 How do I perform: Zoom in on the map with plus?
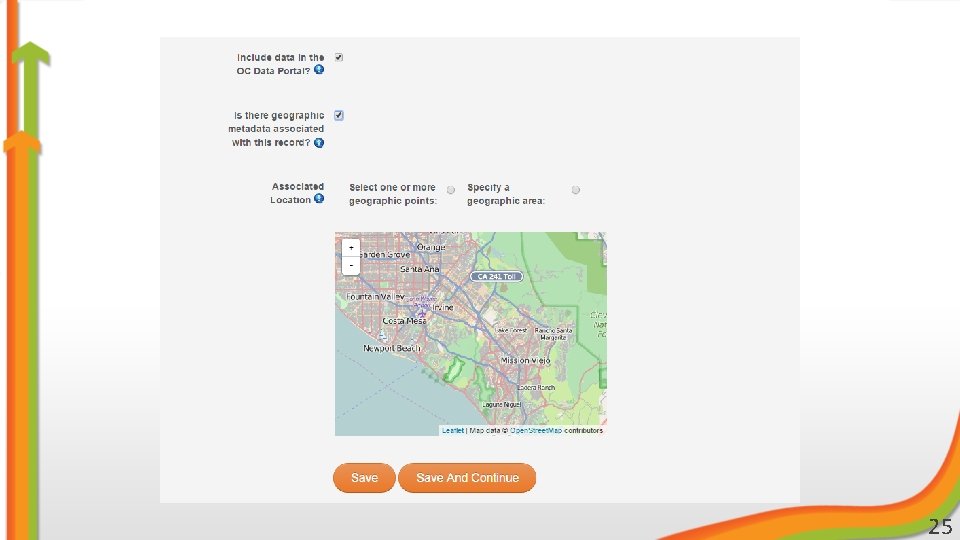tap(351, 248)
